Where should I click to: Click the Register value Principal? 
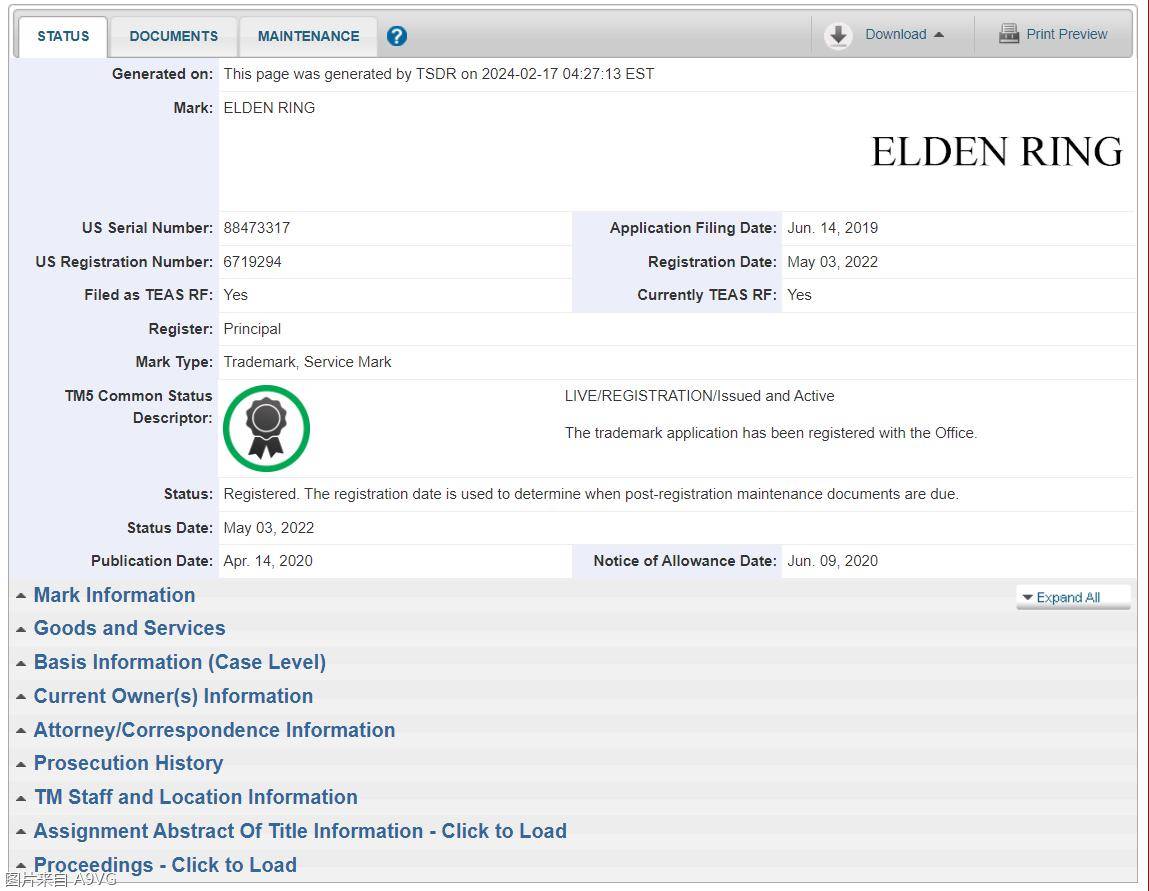click(x=252, y=329)
